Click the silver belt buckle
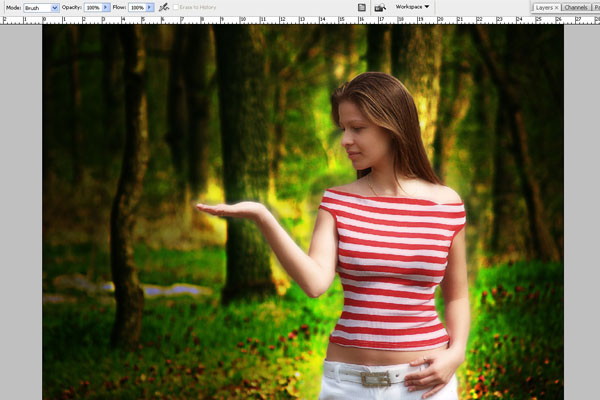 376,378
